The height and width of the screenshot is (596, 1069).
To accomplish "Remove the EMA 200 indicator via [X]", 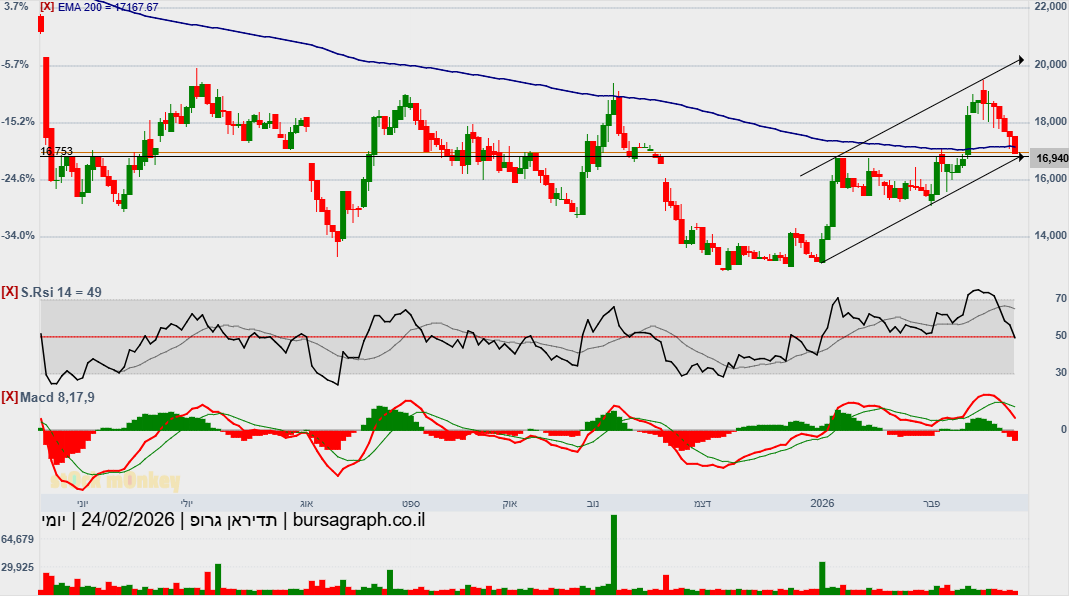I will (47, 8).
